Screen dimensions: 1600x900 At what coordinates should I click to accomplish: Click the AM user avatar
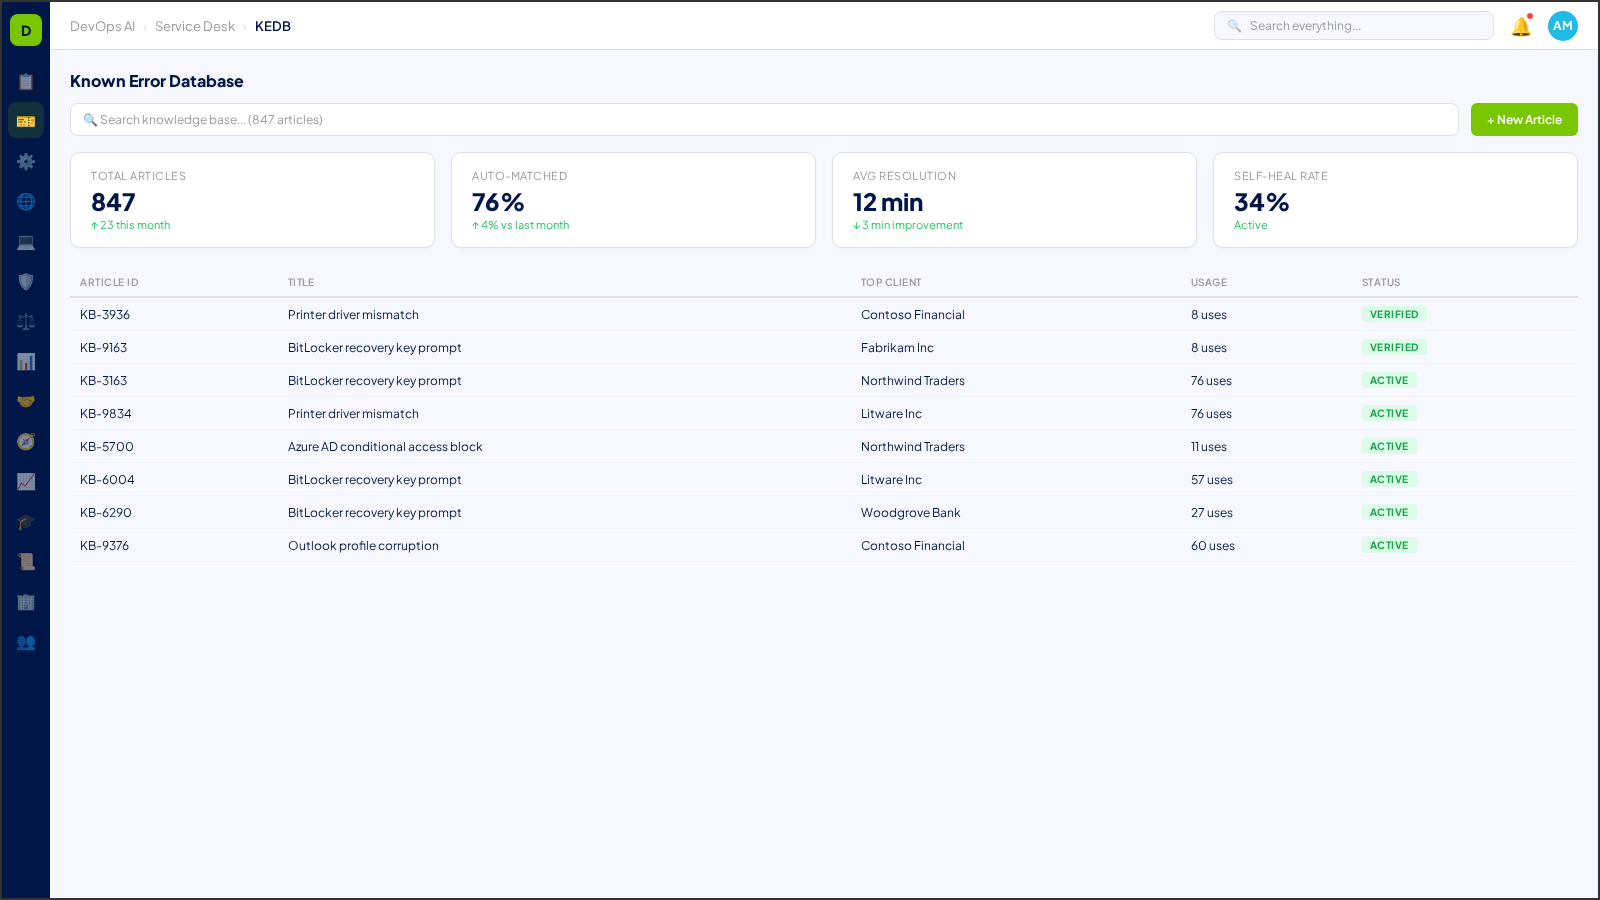[x=1562, y=26]
